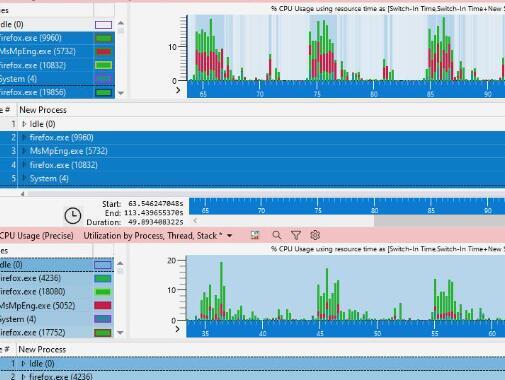The width and height of the screenshot is (505, 380).
Task: Click the 45 mark on lower graph time axis
Action: coord(320,333)
